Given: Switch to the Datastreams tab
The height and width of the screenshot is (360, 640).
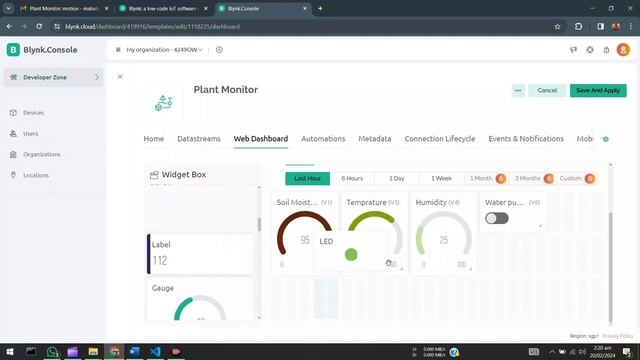Looking at the screenshot, I should 199,139.
